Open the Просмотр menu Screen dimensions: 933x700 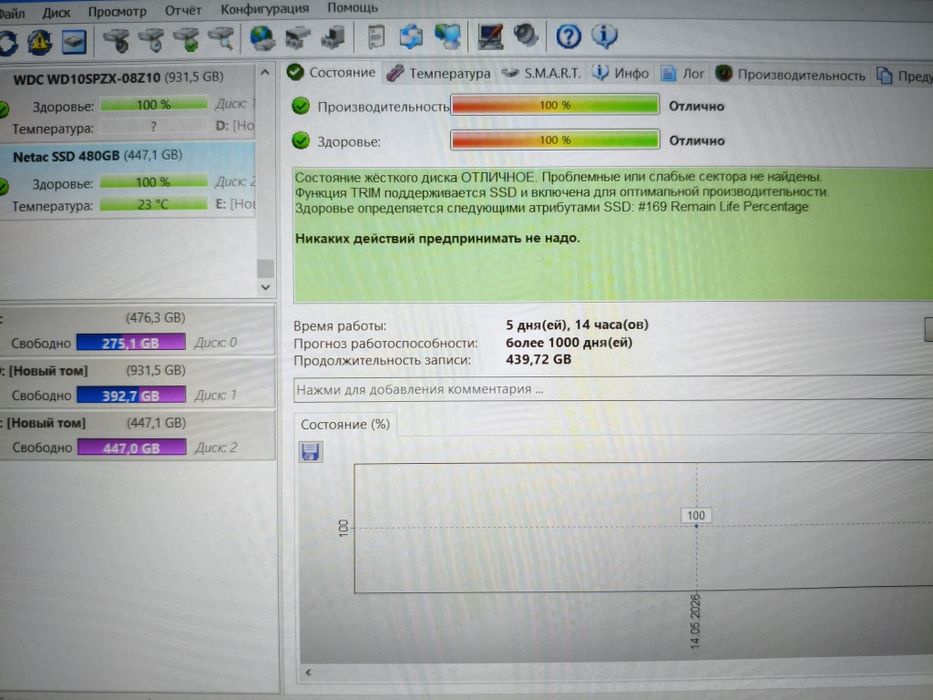(117, 11)
